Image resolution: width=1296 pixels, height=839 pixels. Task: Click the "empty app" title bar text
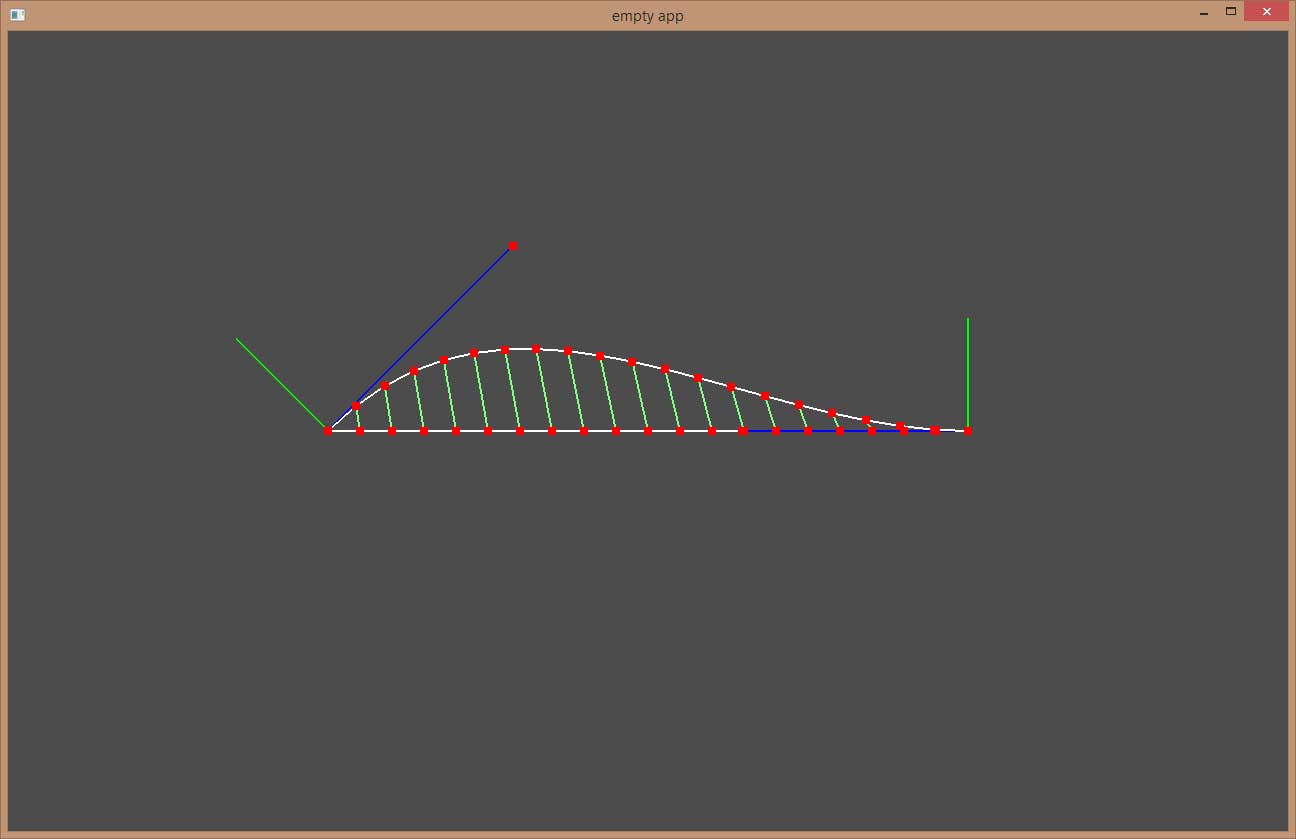[647, 15]
